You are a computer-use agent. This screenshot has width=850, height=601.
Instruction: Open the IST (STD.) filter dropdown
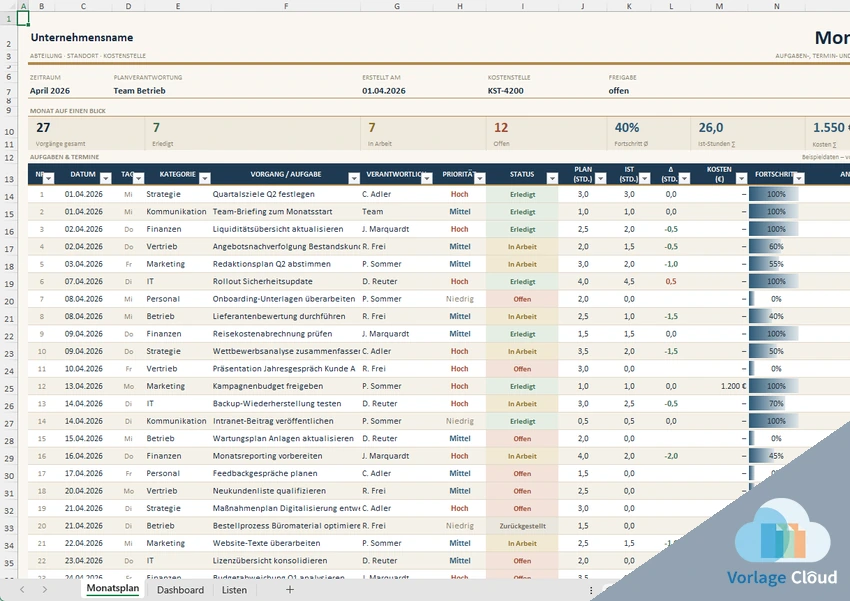tap(645, 178)
